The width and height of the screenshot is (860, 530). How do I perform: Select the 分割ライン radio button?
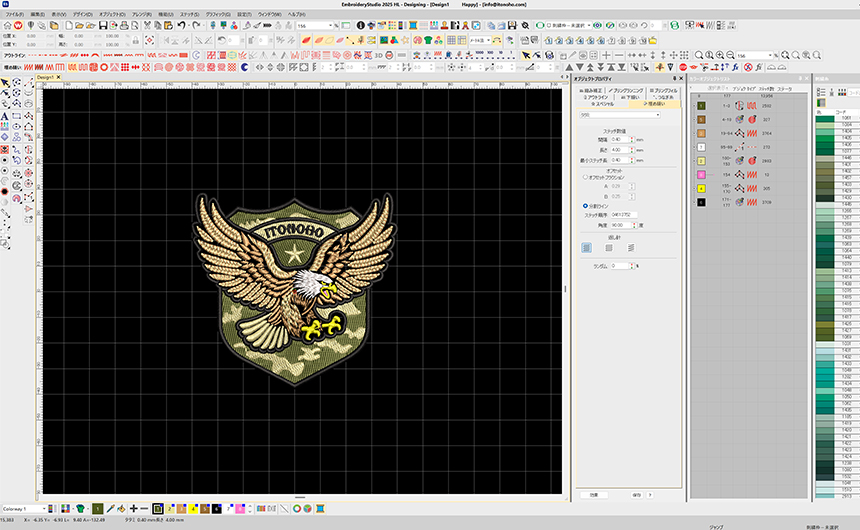pyautogui.click(x=585, y=205)
